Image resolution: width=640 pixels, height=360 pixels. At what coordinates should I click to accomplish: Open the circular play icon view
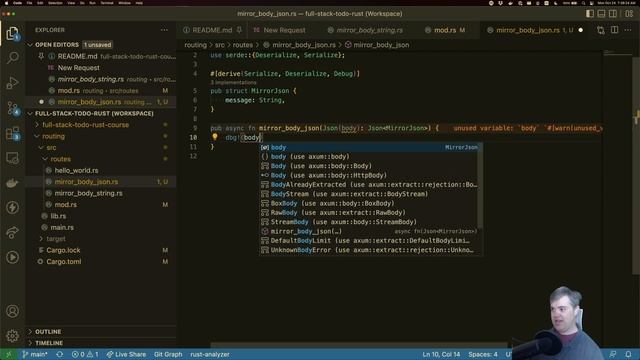coord(12,257)
